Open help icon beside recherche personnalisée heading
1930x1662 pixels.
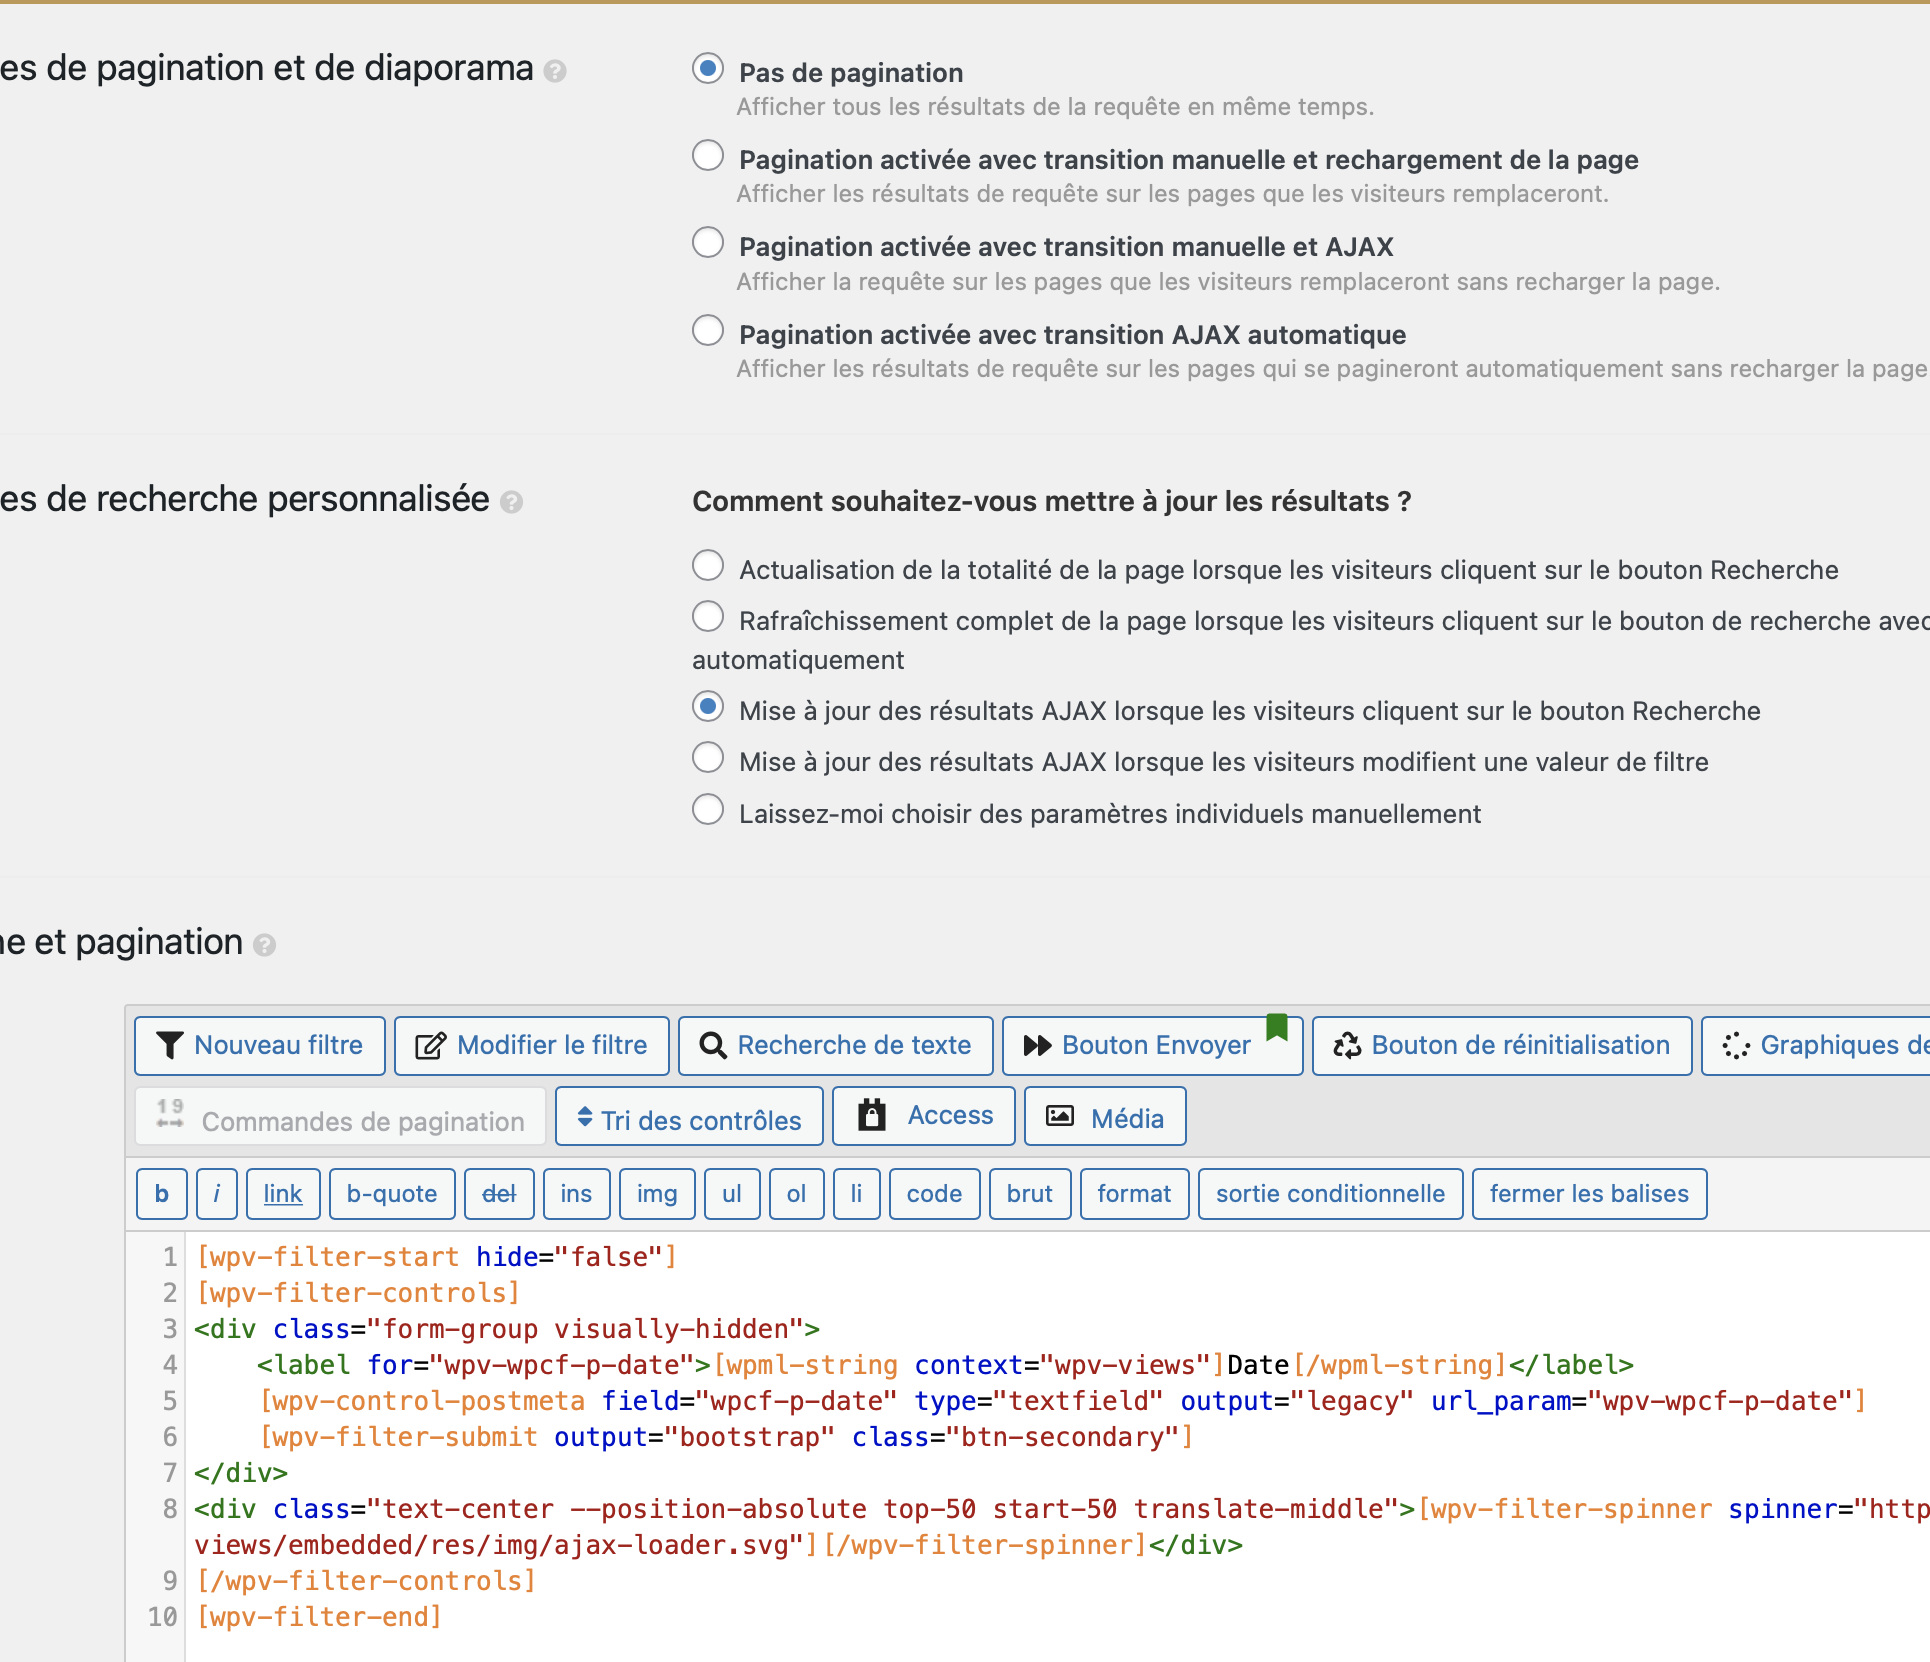tap(511, 502)
